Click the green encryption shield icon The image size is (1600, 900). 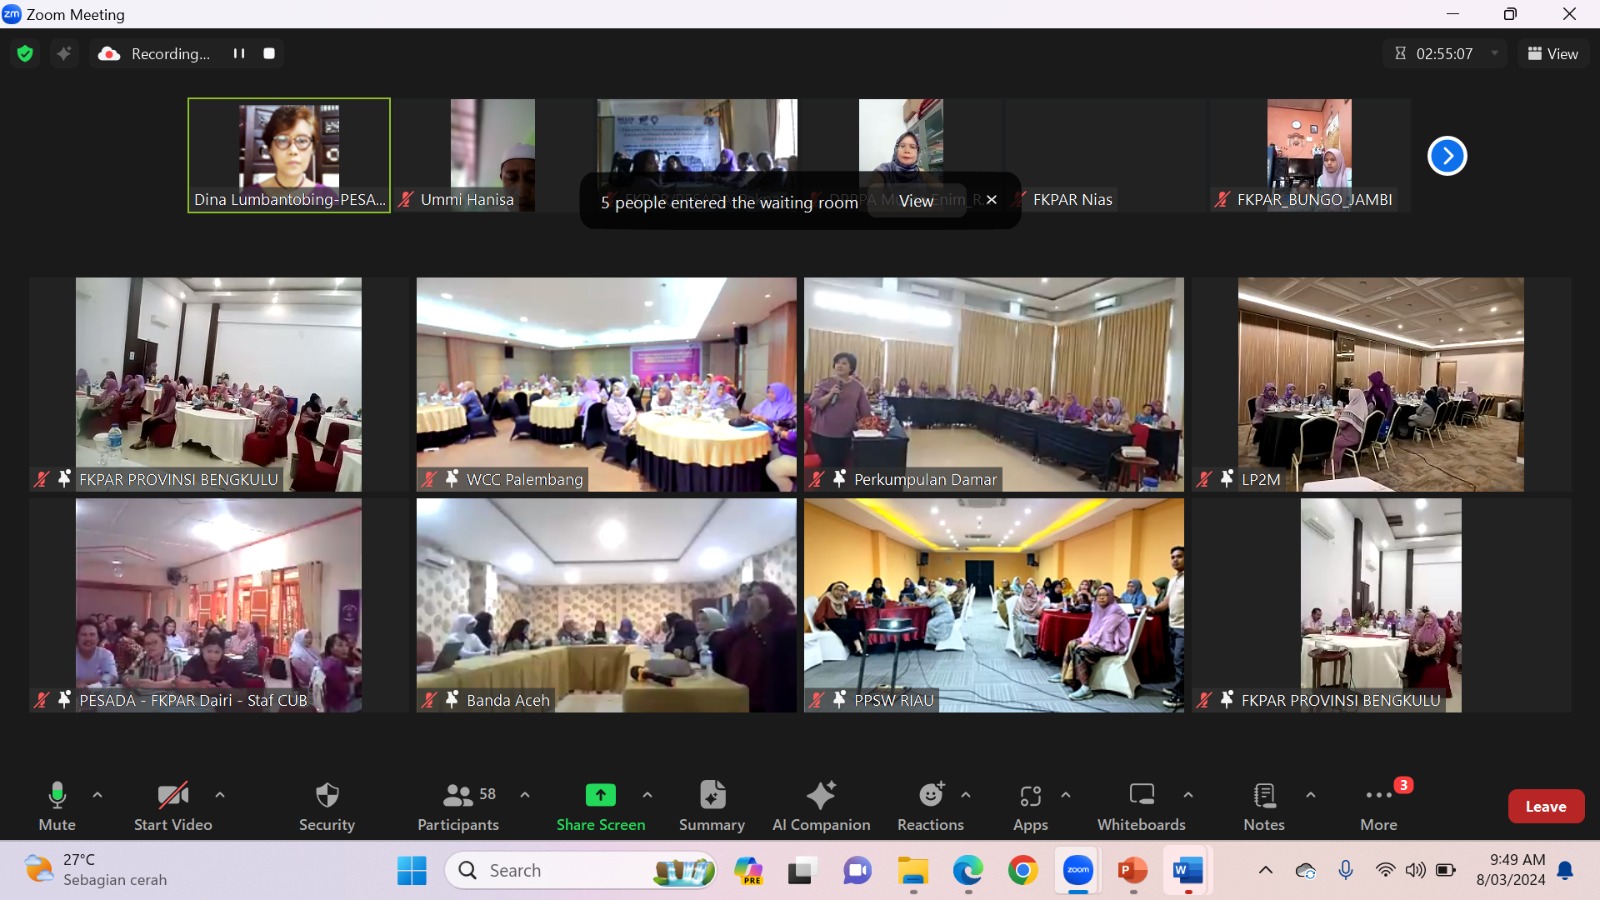pos(25,54)
